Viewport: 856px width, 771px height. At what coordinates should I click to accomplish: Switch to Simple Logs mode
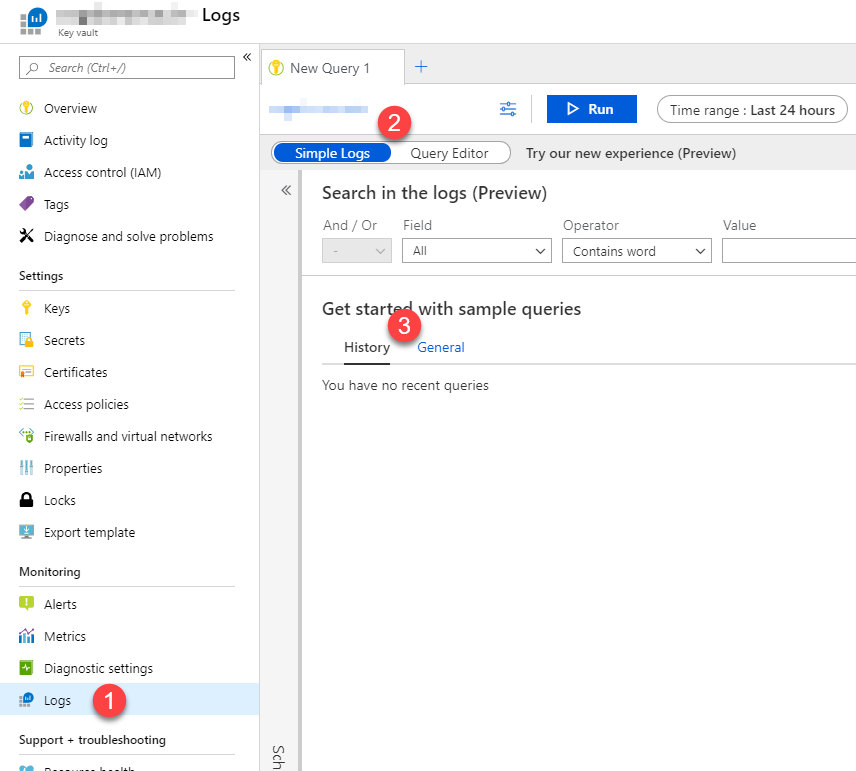click(332, 153)
